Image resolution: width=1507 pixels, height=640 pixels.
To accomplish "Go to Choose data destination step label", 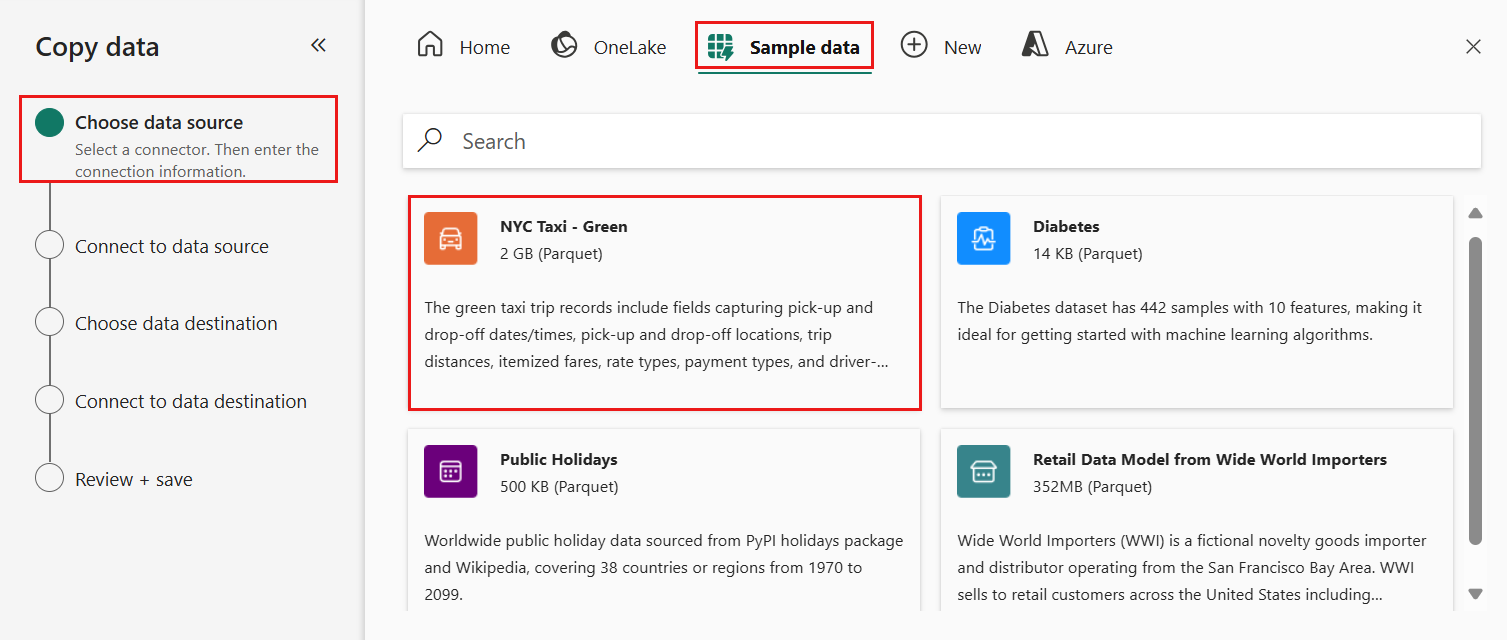I will pos(176,323).
